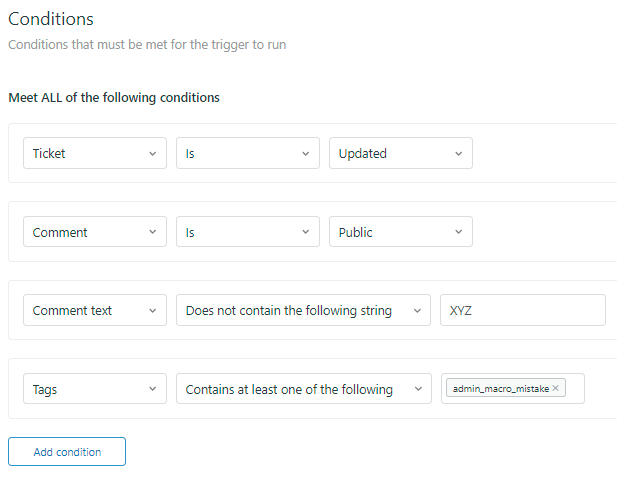The width and height of the screenshot is (617, 481).
Task: Click the chevron next to Comment field
Action: [152, 232]
